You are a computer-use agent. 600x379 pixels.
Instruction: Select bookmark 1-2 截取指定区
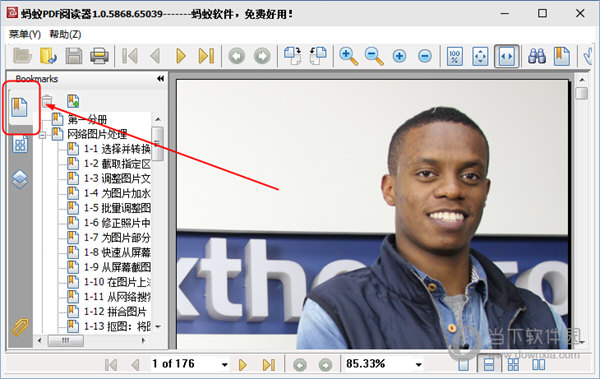pos(117,163)
